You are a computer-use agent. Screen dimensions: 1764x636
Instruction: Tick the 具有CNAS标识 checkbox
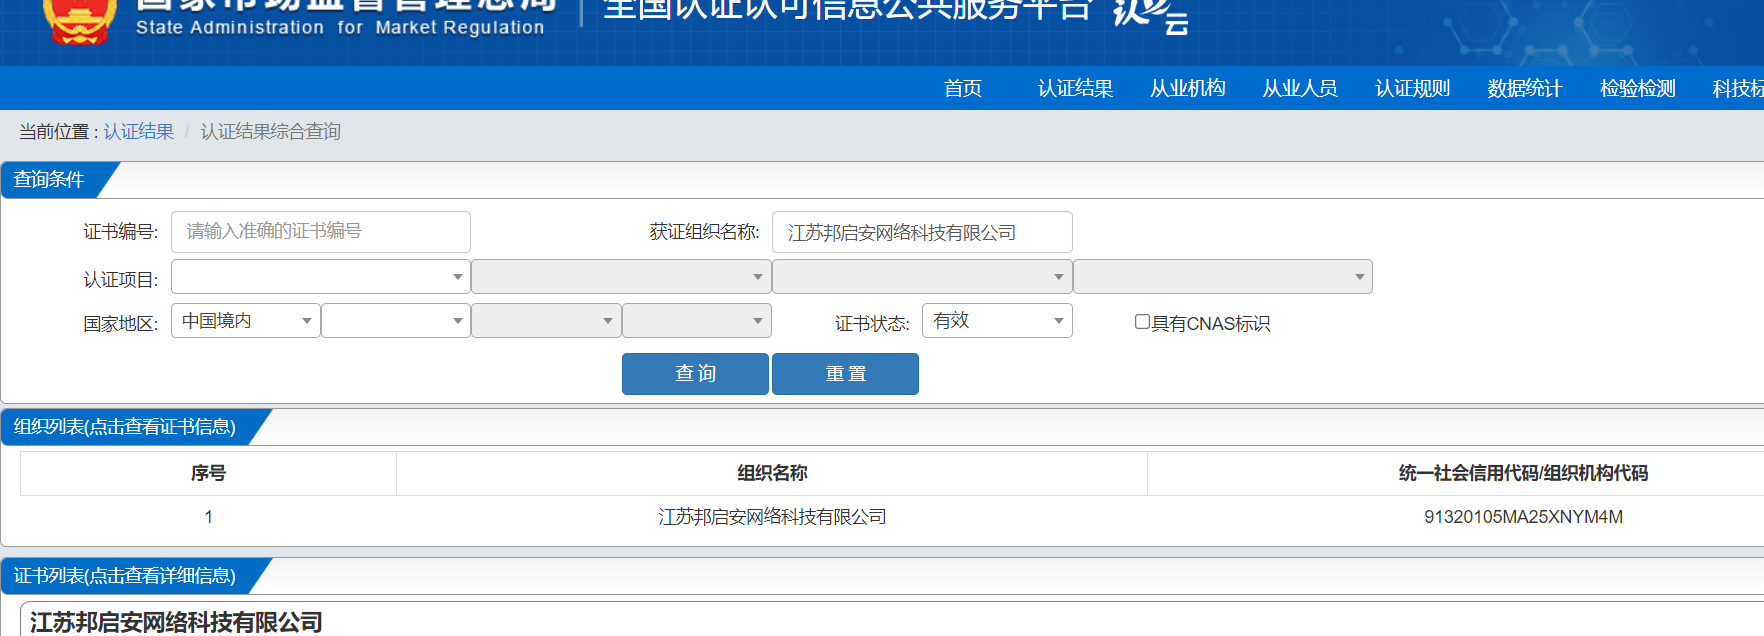(1142, 322)
